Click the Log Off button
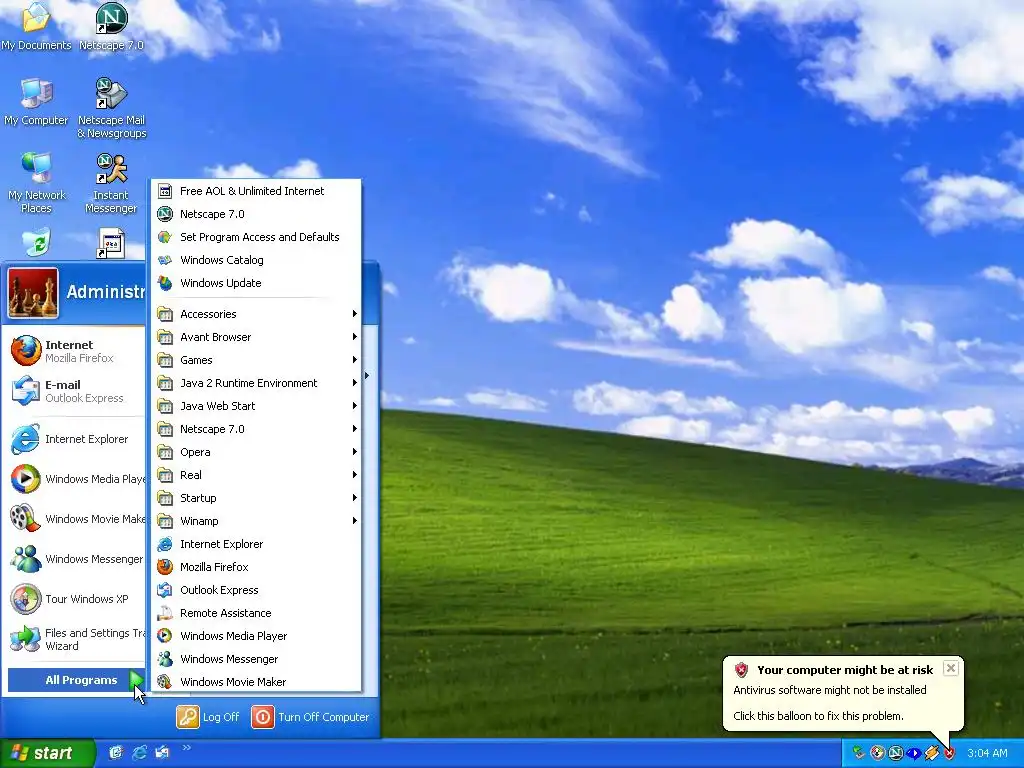Viewport: 1024px width, 768px height. [x=208, y=716]
